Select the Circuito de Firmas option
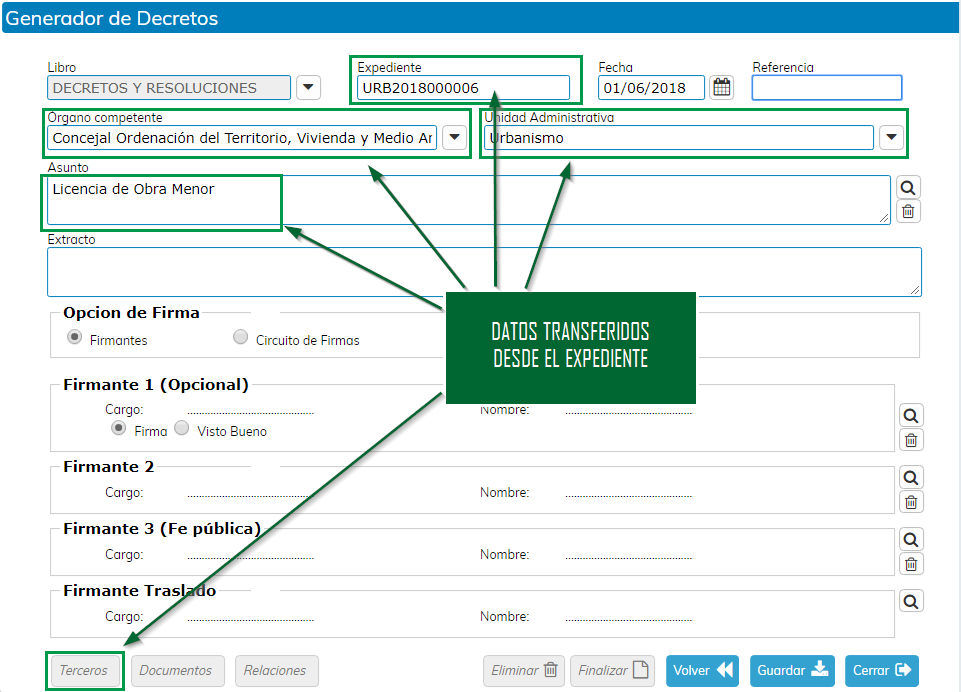Viewport: 961px width, 692px height. coord(240,338)
